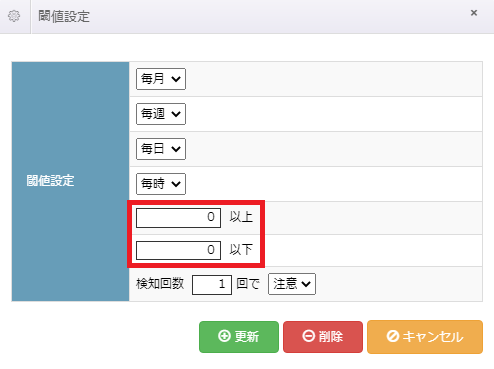494x369 pixels.
Task: Click the chevron arrow of 毎月 select
Action: click(176, 79)
